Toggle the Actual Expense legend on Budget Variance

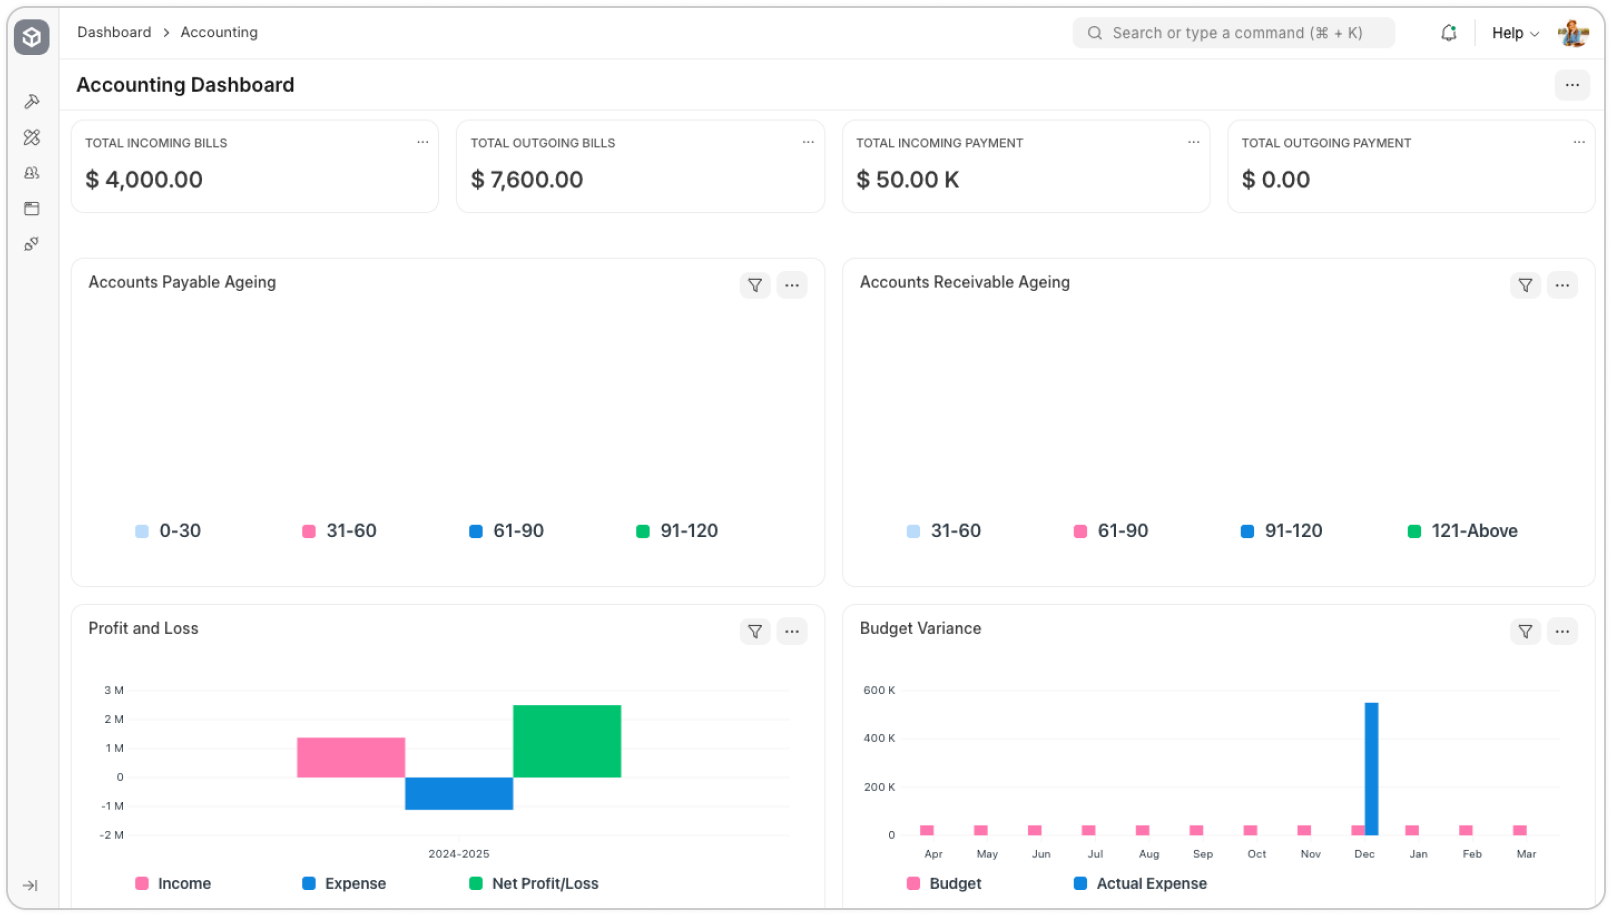[x=1140, y=883]
